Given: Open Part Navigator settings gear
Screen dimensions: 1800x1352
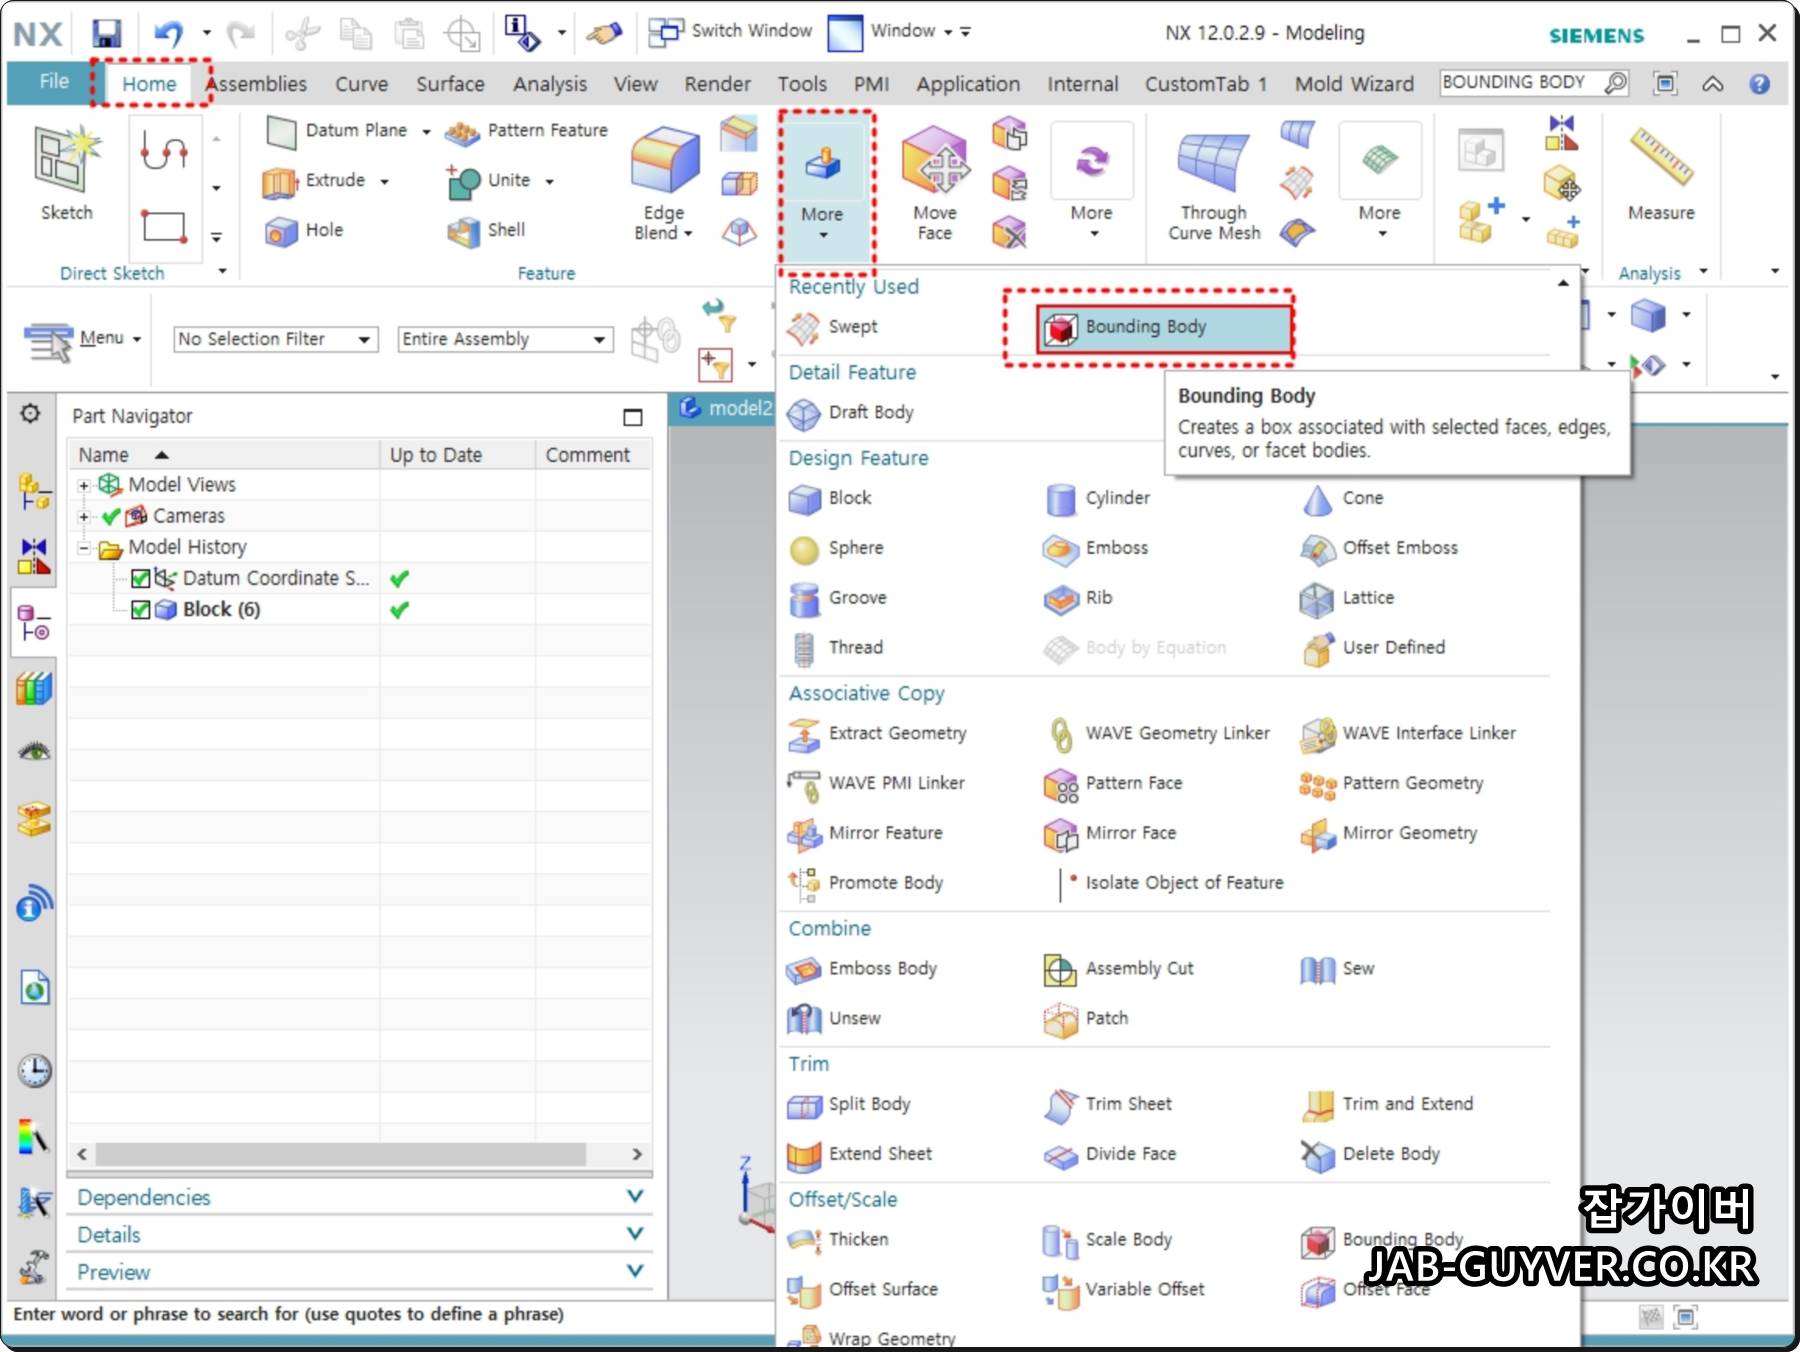Looking at the screenshot, I should click(30, 414).
